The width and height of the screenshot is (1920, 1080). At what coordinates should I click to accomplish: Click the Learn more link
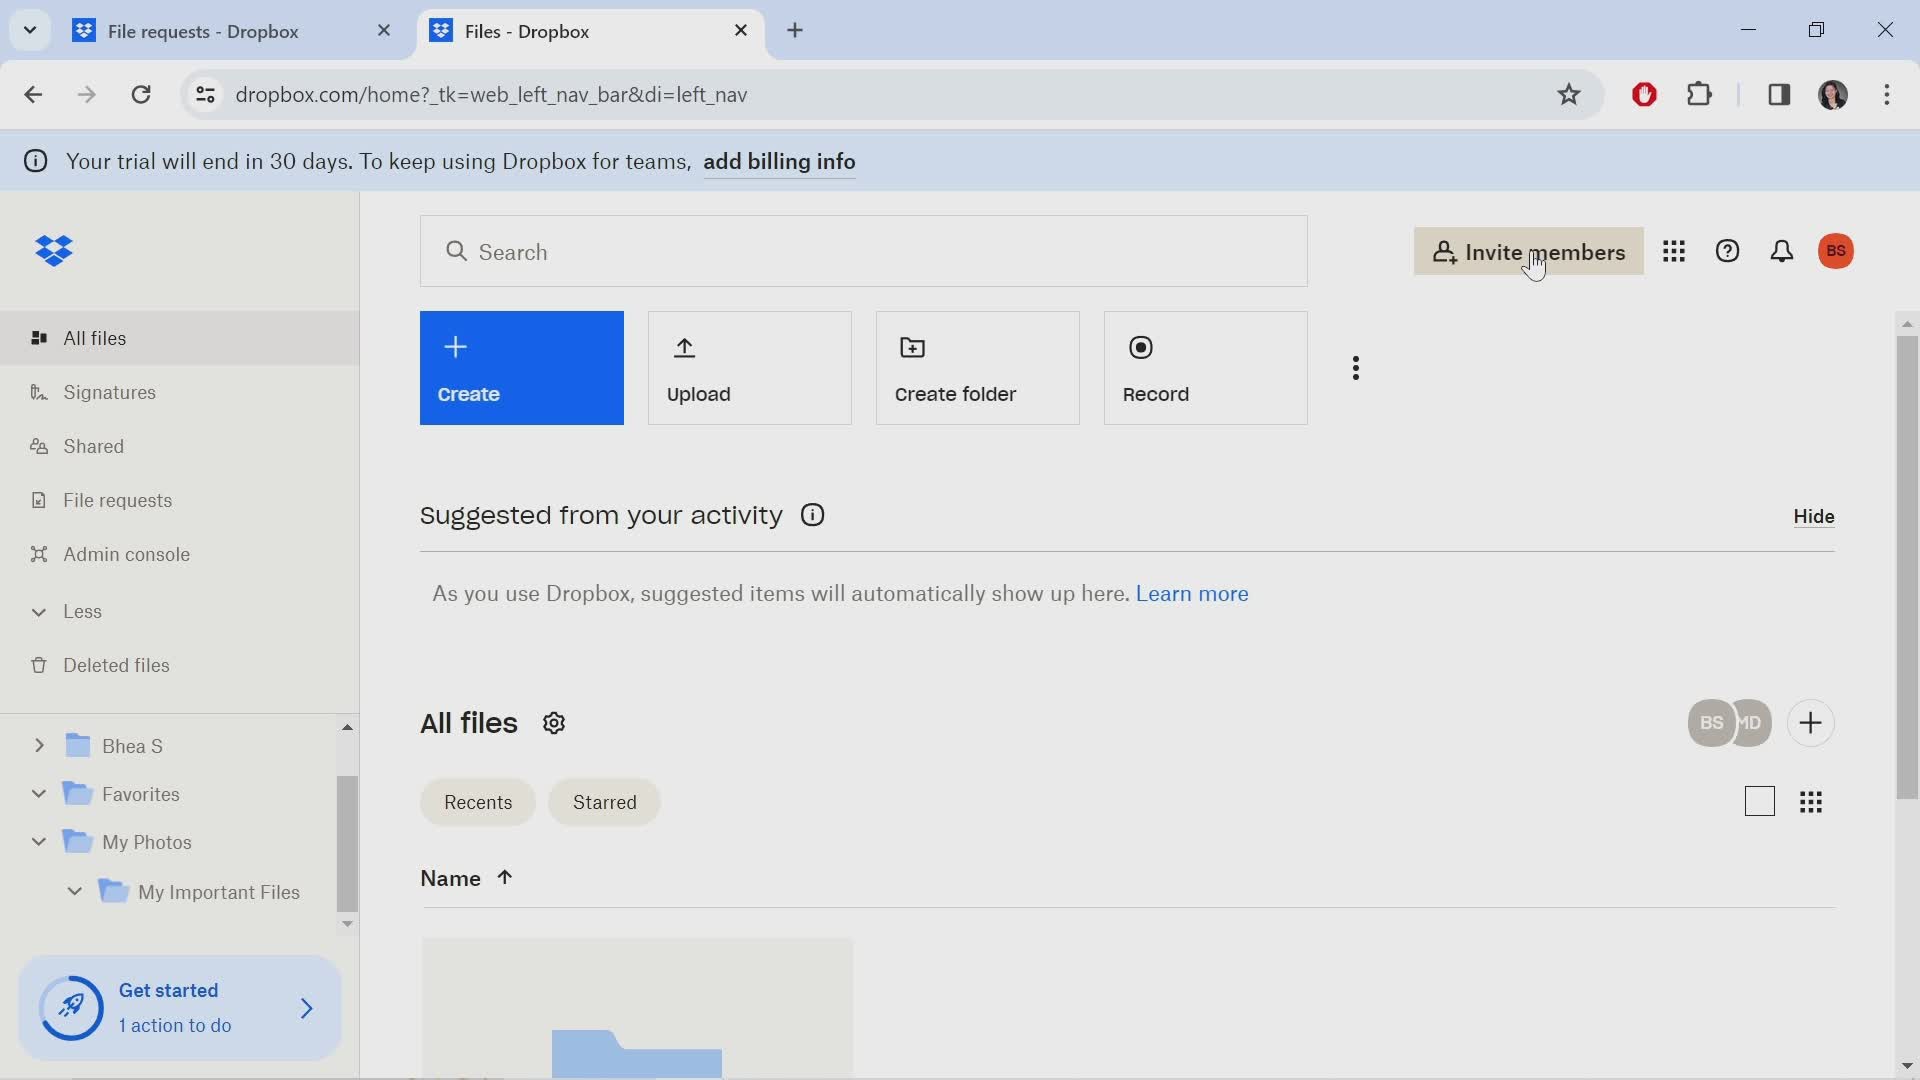coord(1192,593)
